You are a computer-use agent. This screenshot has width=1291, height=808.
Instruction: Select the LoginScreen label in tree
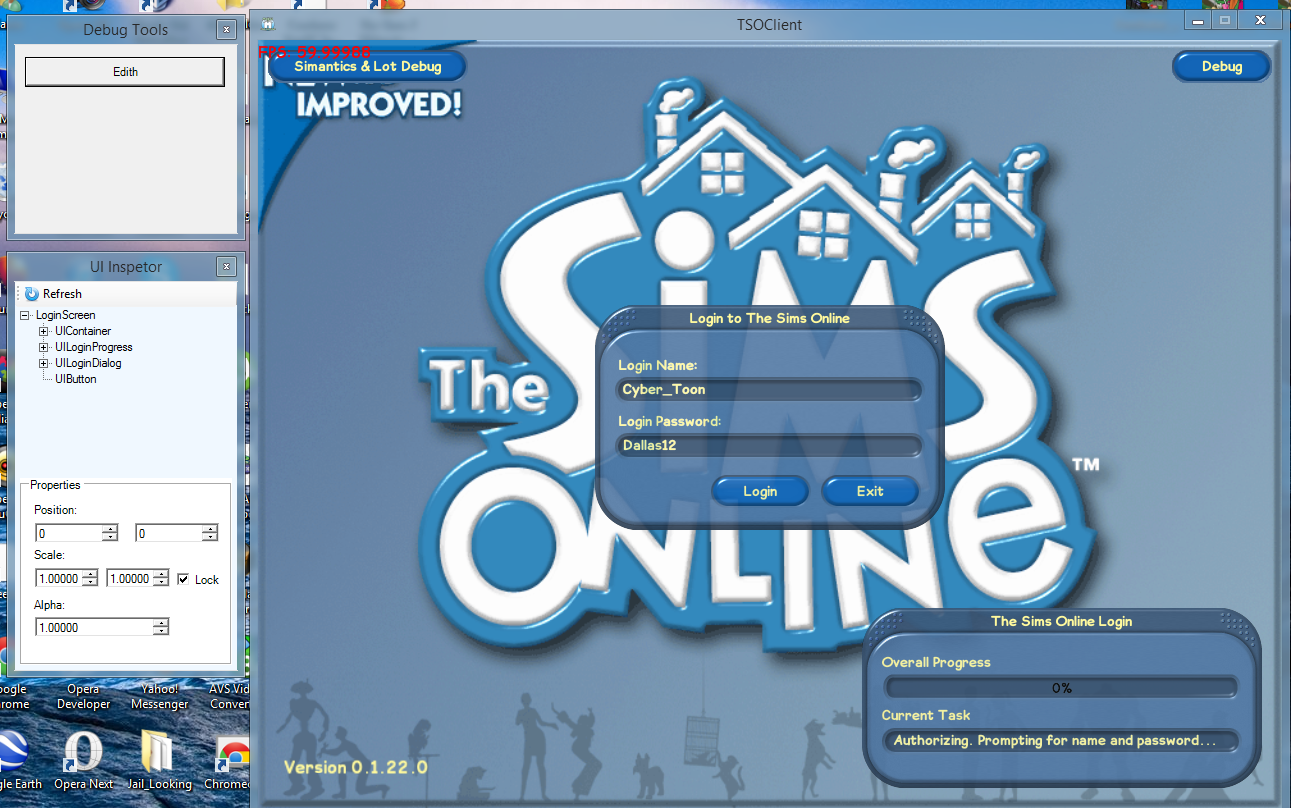point(65,315)
